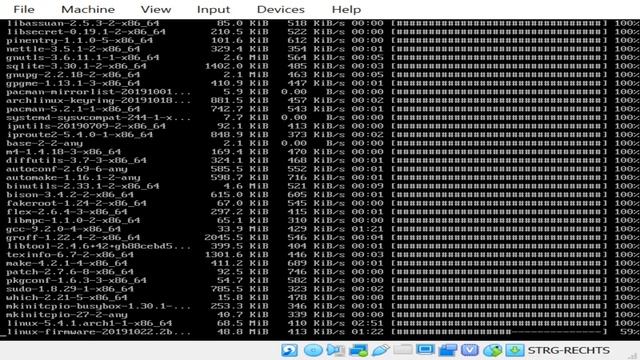The width and height of the screenshot is (640, 360).
Task: Click the binutils-2.33.1-2-x86_64 package name
Action: [82, 186]
